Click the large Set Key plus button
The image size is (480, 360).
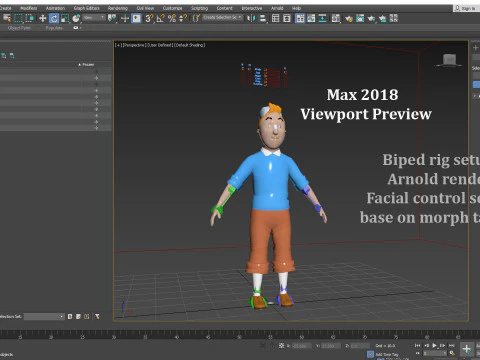coord(467,349)
